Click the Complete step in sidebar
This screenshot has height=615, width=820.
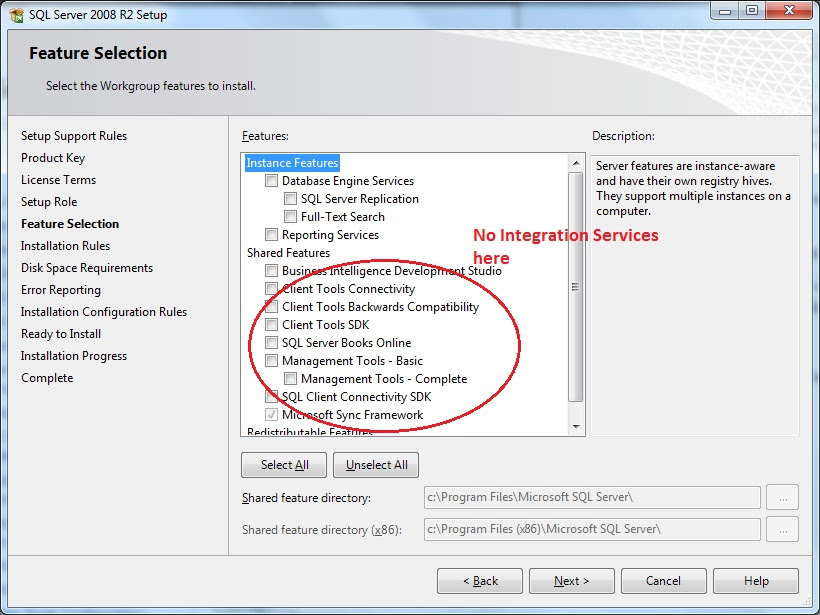[x=47, y=378]
